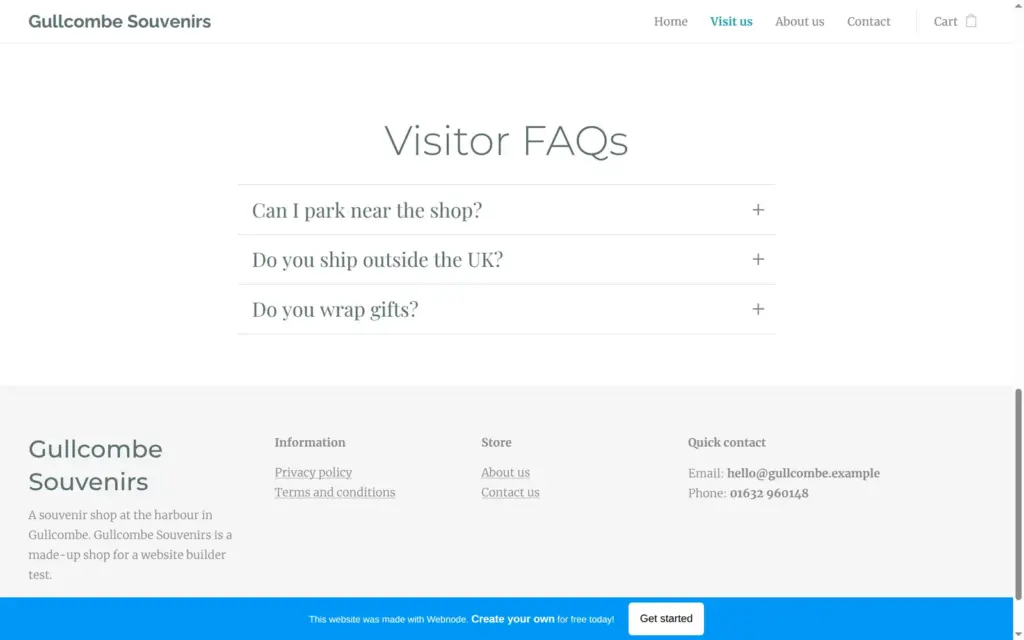Screen dimensions: 1024x640
Task: Click the phone number 01632 960148
Action: point(769,493)
